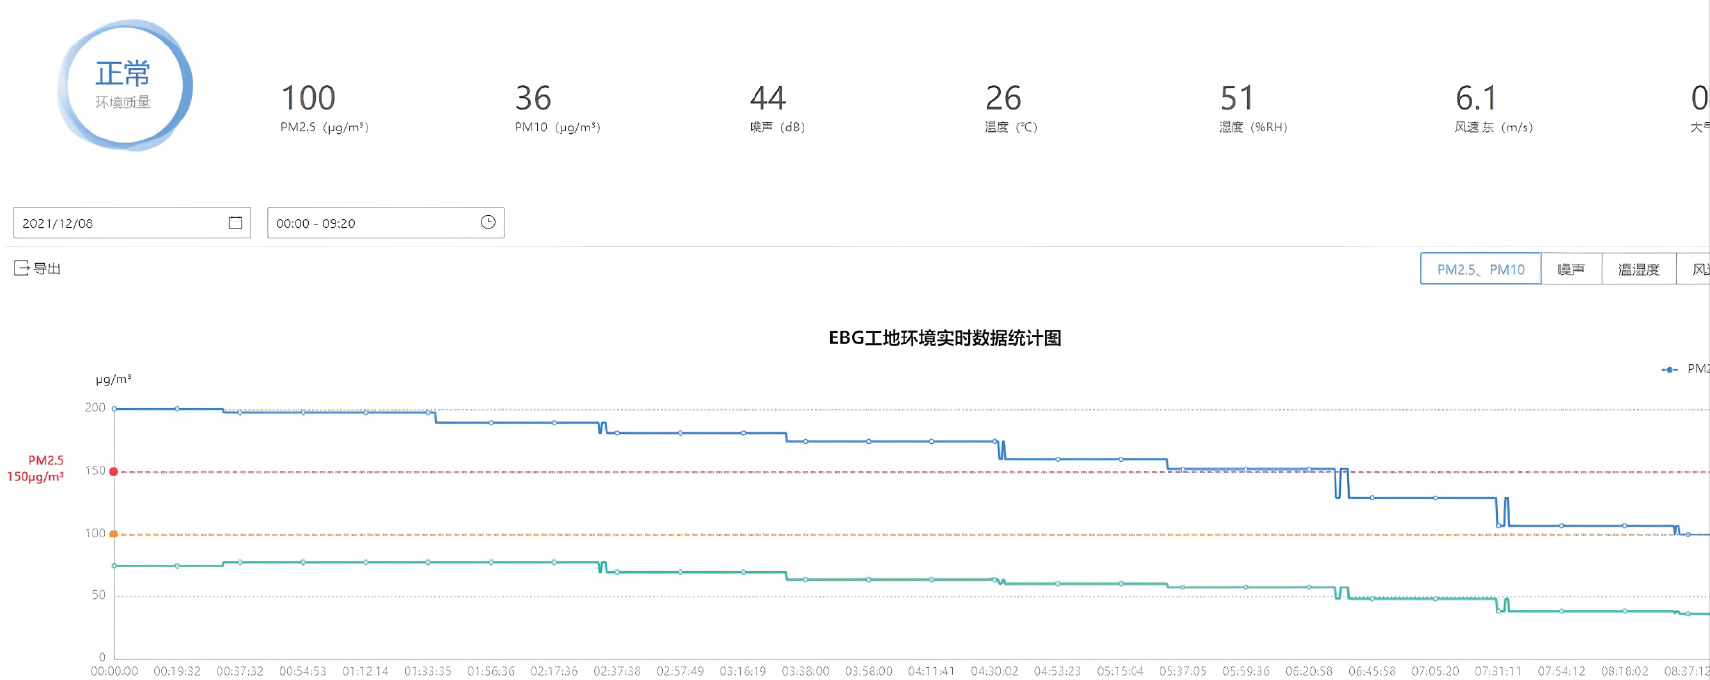Click the humidity value 51
Screen dimensions: 1710x680
(x=1237, y=98)
